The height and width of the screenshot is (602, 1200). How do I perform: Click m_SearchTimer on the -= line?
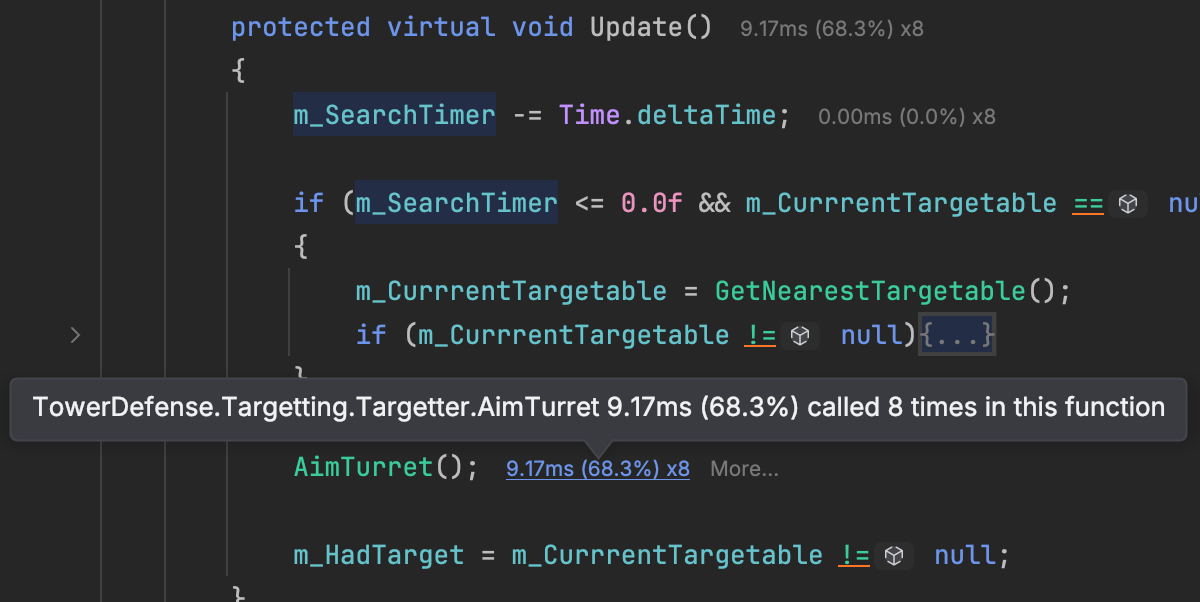[394, 115]
